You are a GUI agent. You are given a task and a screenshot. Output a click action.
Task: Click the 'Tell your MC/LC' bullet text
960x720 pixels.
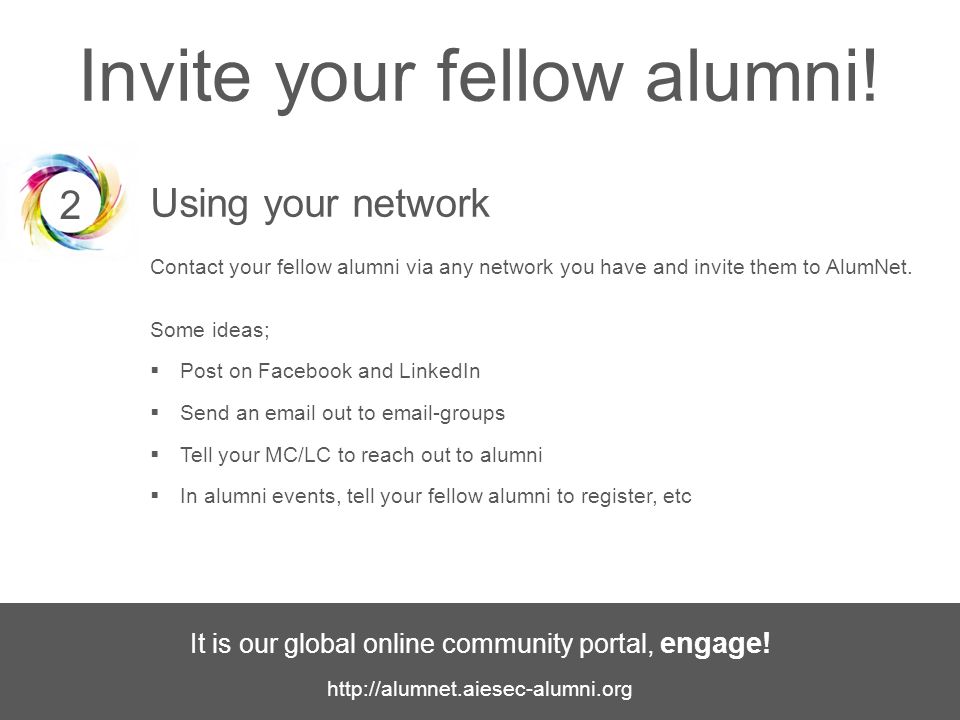tap(361, 455)
